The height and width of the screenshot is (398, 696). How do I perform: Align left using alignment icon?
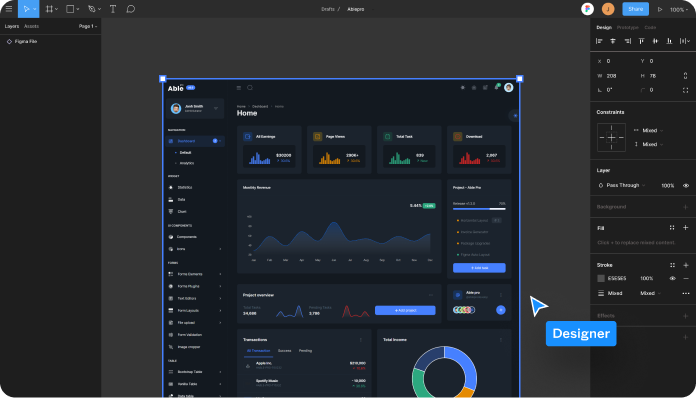(599, 41)
